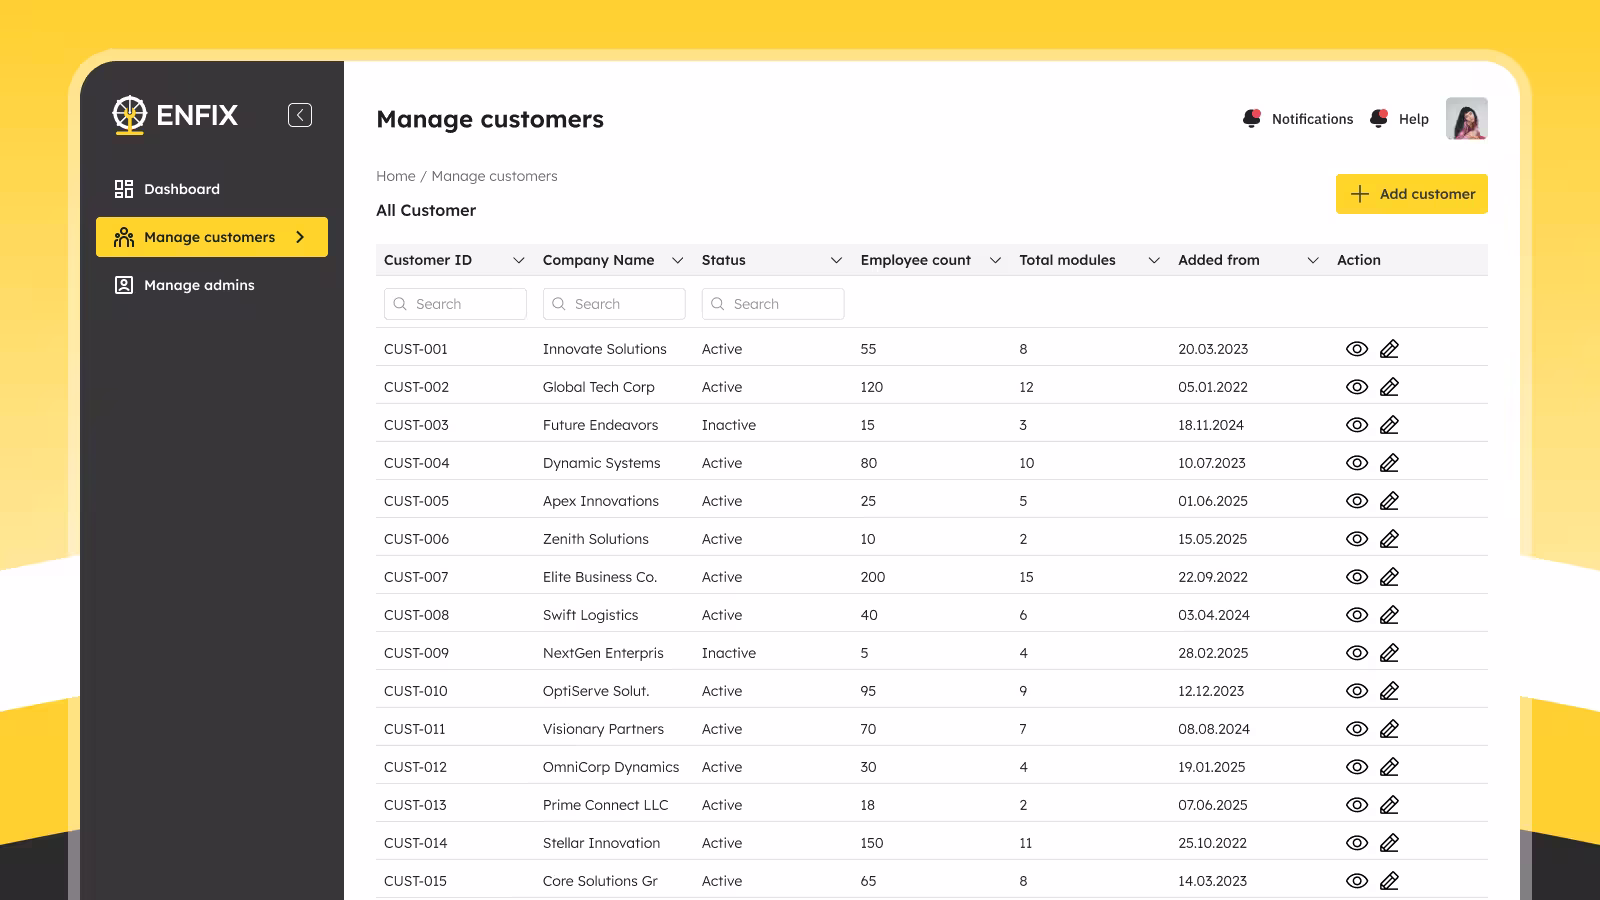This screenshot has width=1600, height=900.
Task: Click Notifications label in header
Action: (x=1312, y=119)
